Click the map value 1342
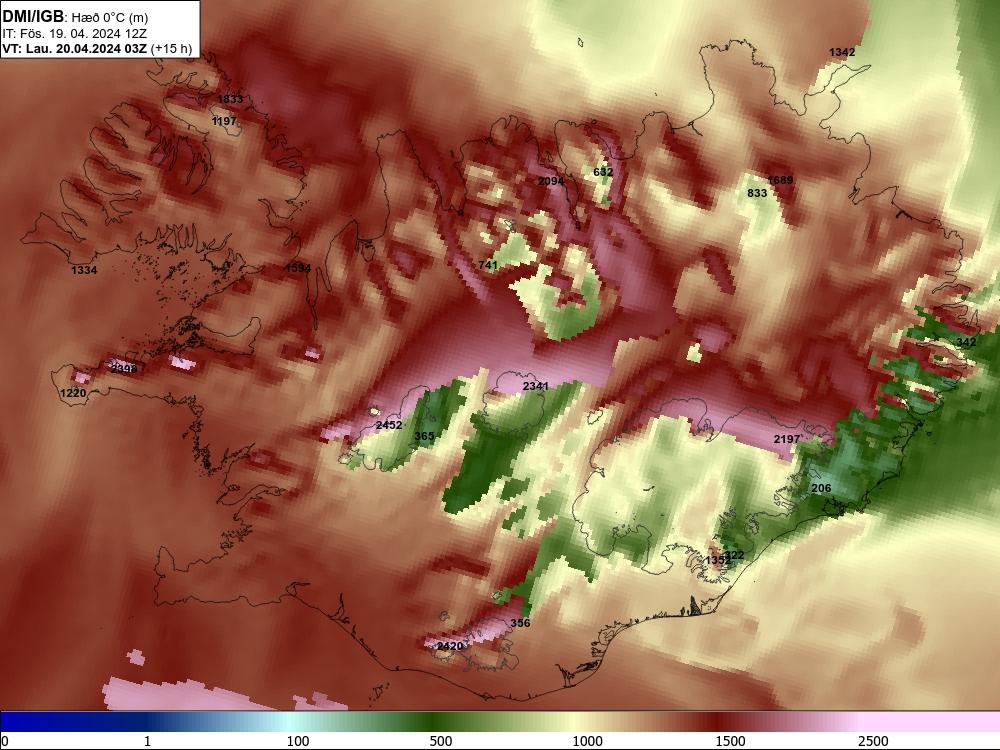The height and width of the screenshot is (750, 1000). [842, 52]
